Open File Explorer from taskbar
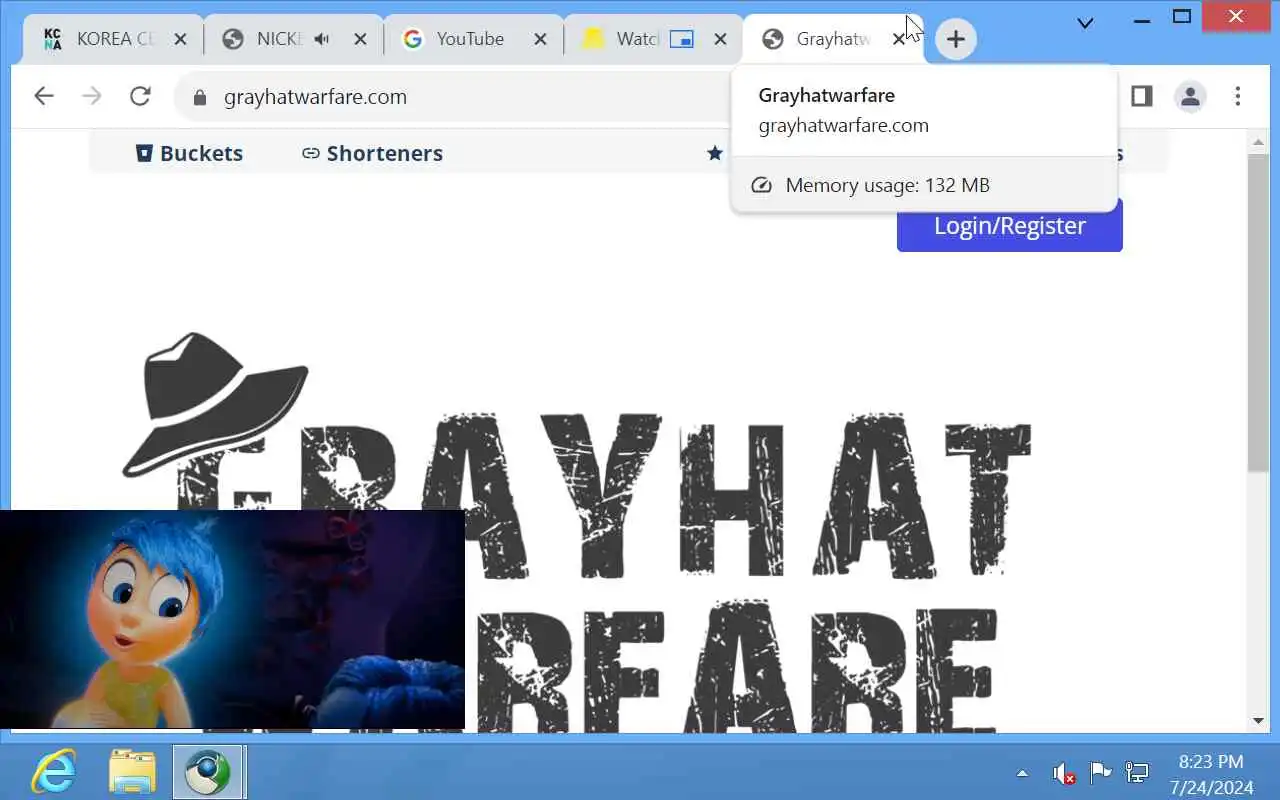The width and height of the screenshot is (1280, 800). pos(132,772)
